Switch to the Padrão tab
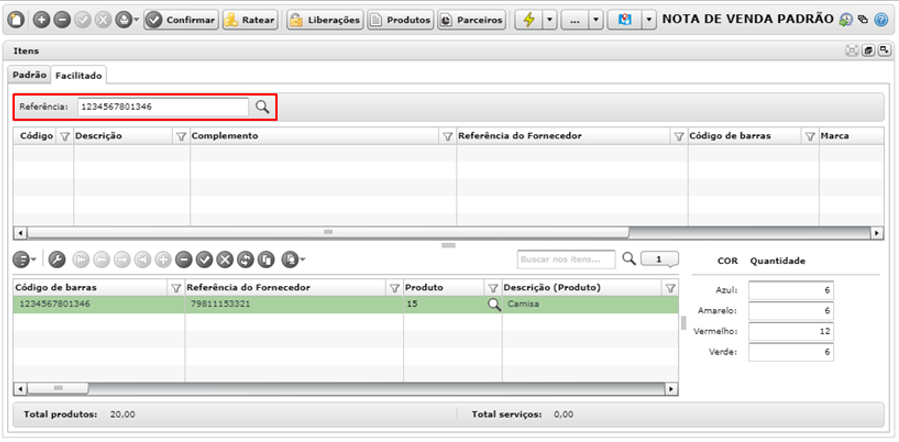899x442 pixels. pyautogui.click(x=30, y=75)
